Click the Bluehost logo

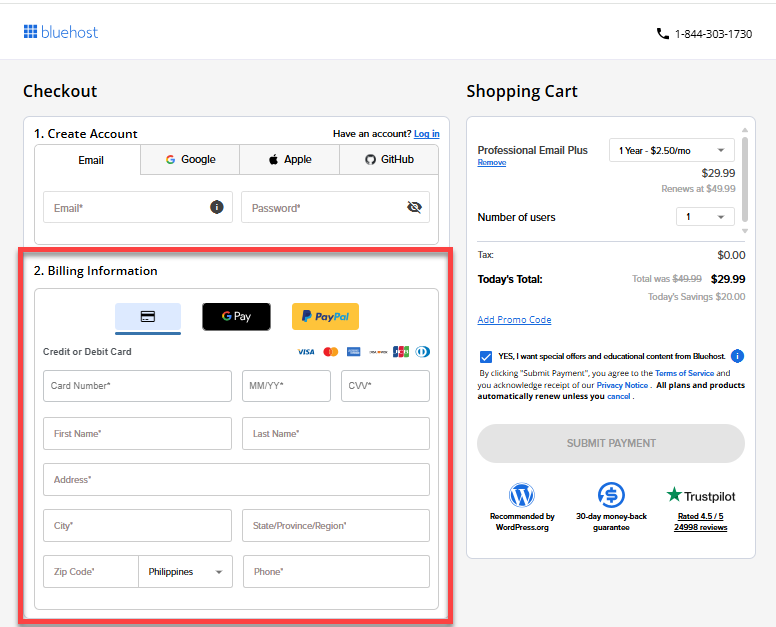pyautogui.click(x=61, y=32)
